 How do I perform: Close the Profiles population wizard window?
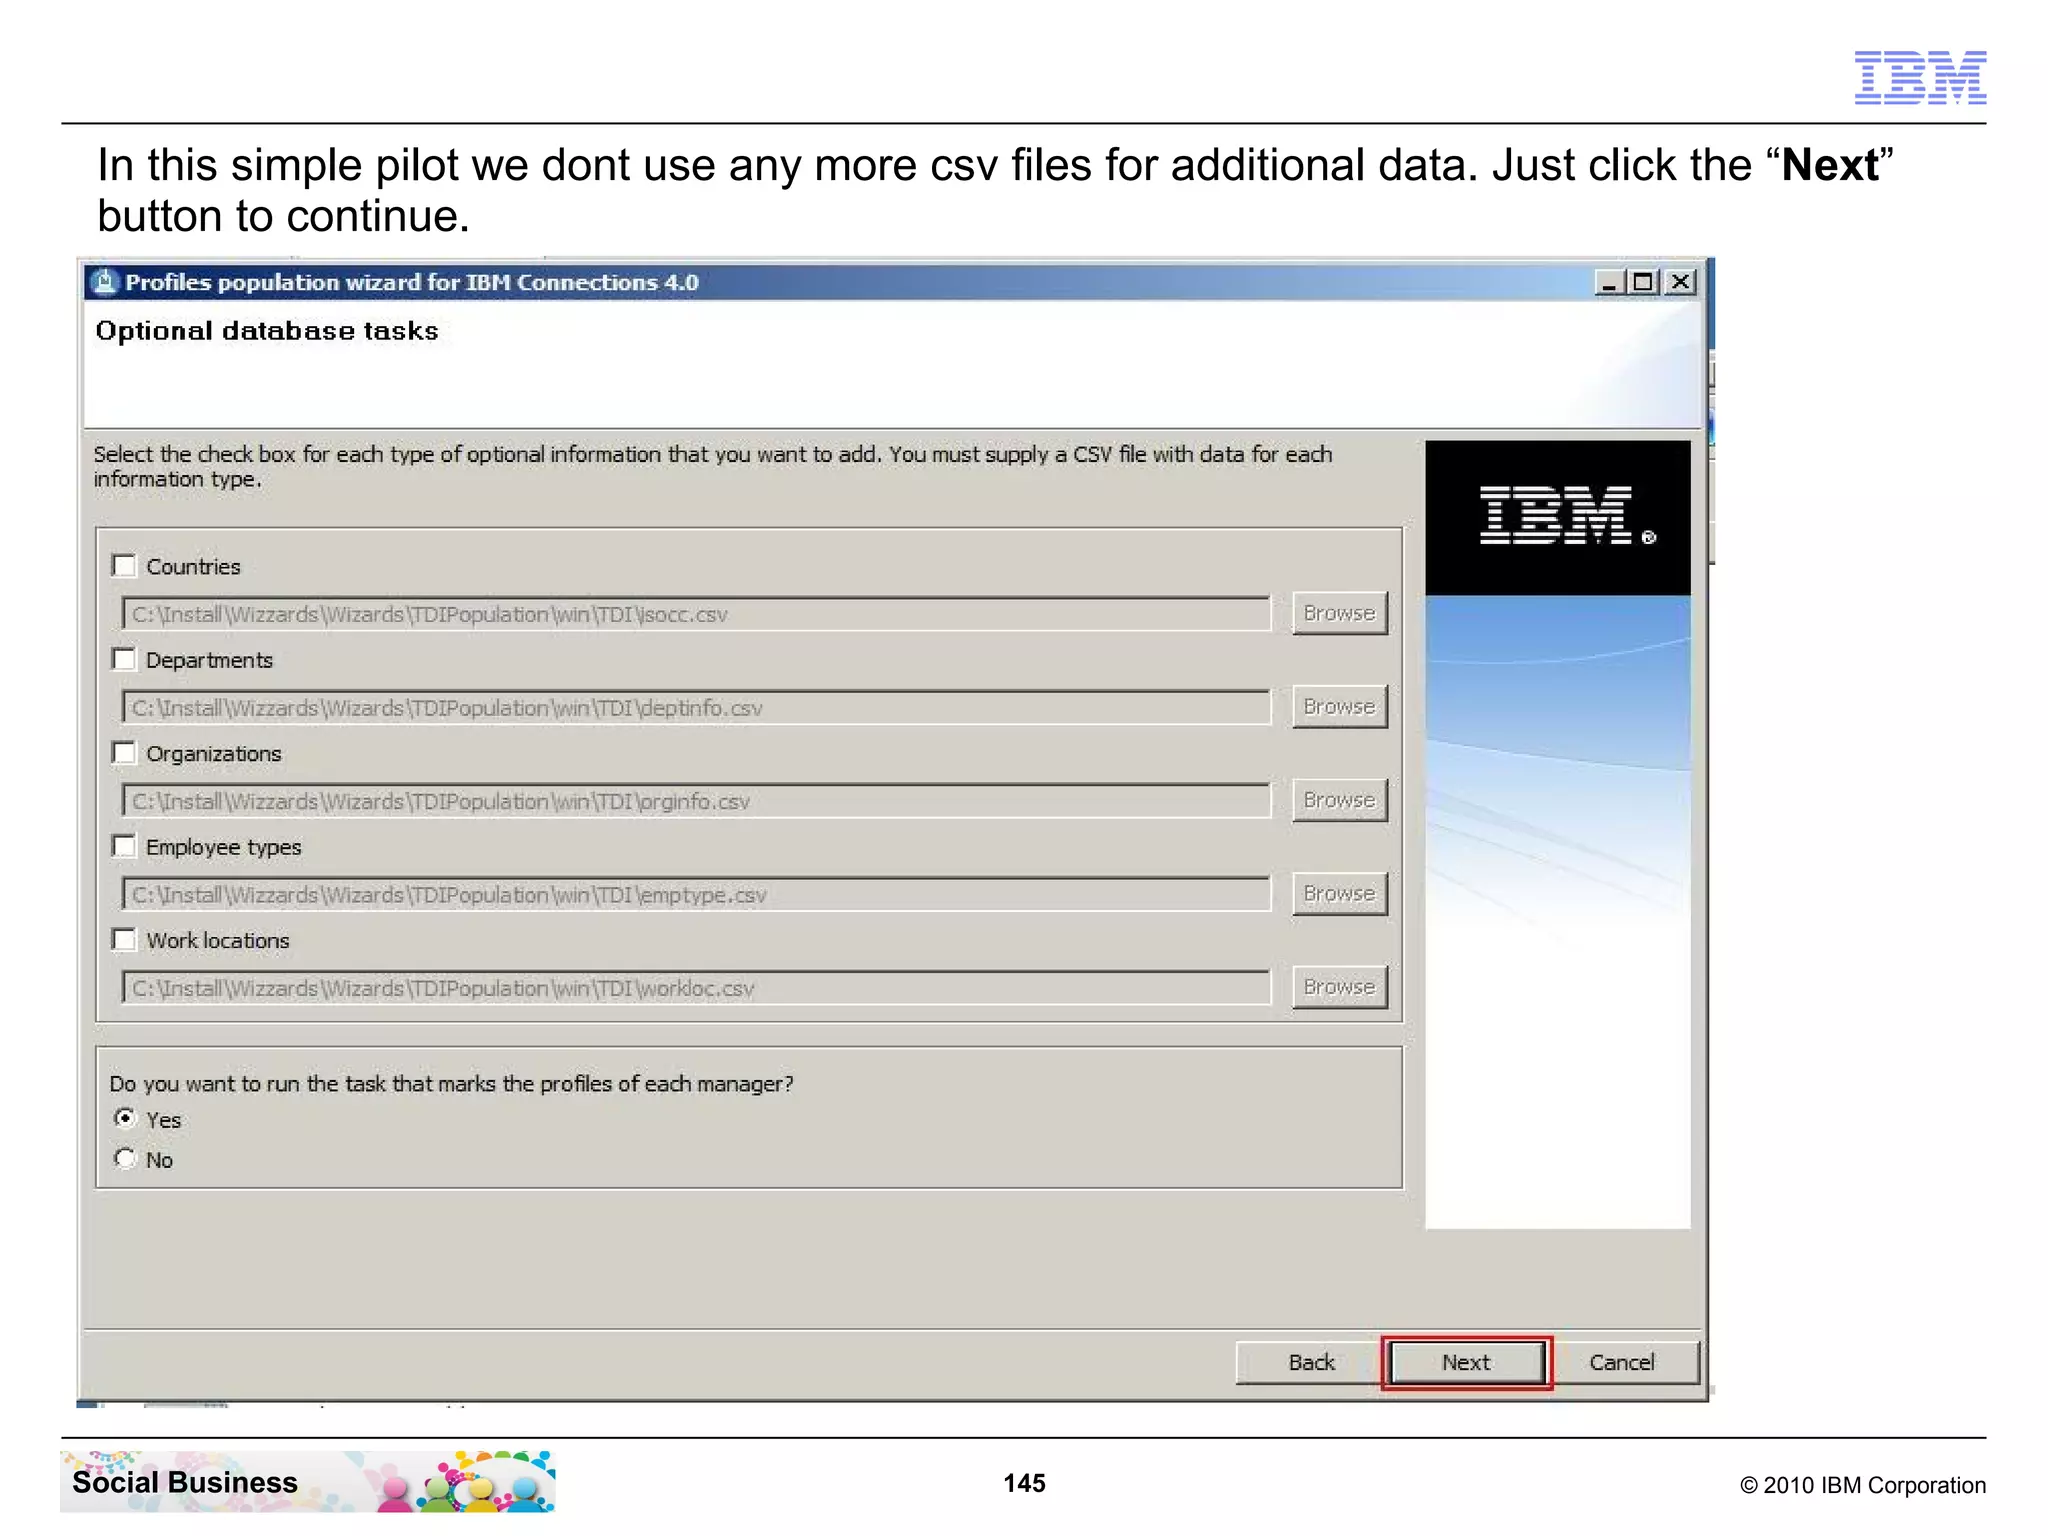(x=1681, y=283)
